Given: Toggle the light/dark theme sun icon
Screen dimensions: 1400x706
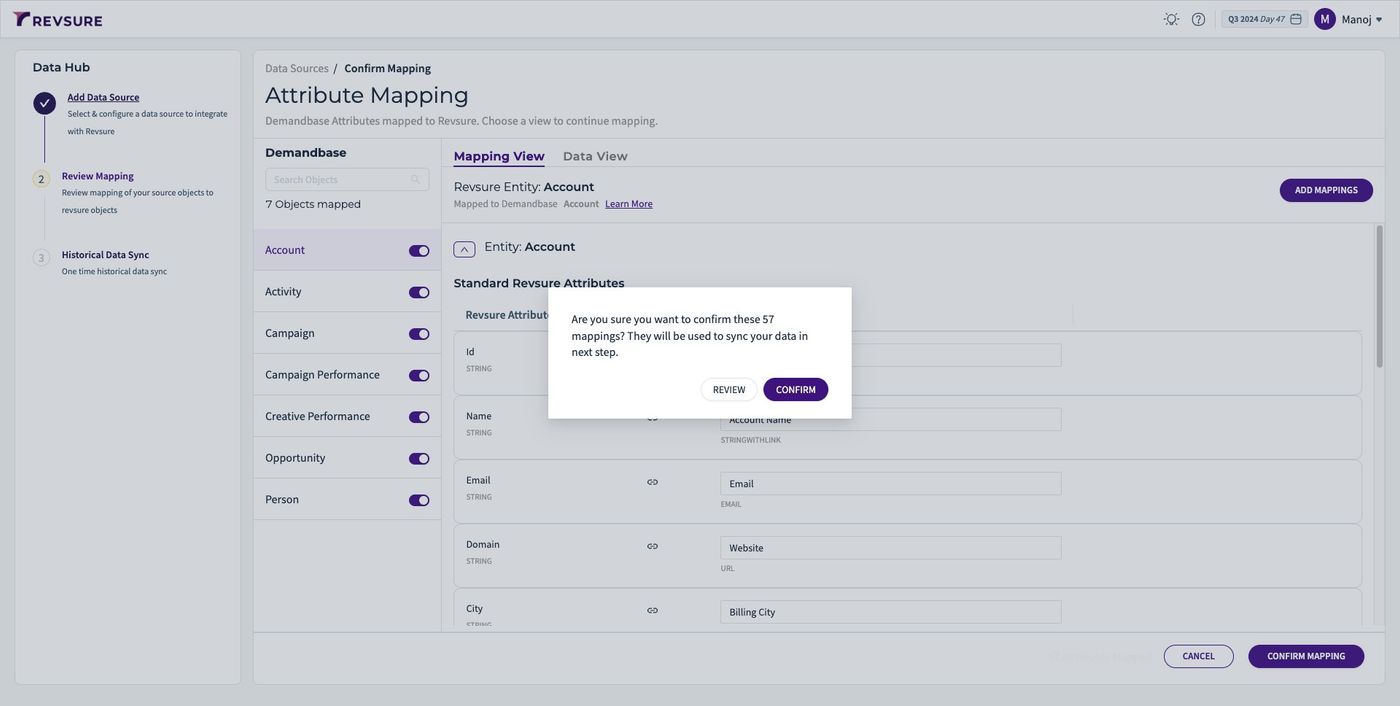Looking at the screenshot, I should click(x=1171, y=19).
